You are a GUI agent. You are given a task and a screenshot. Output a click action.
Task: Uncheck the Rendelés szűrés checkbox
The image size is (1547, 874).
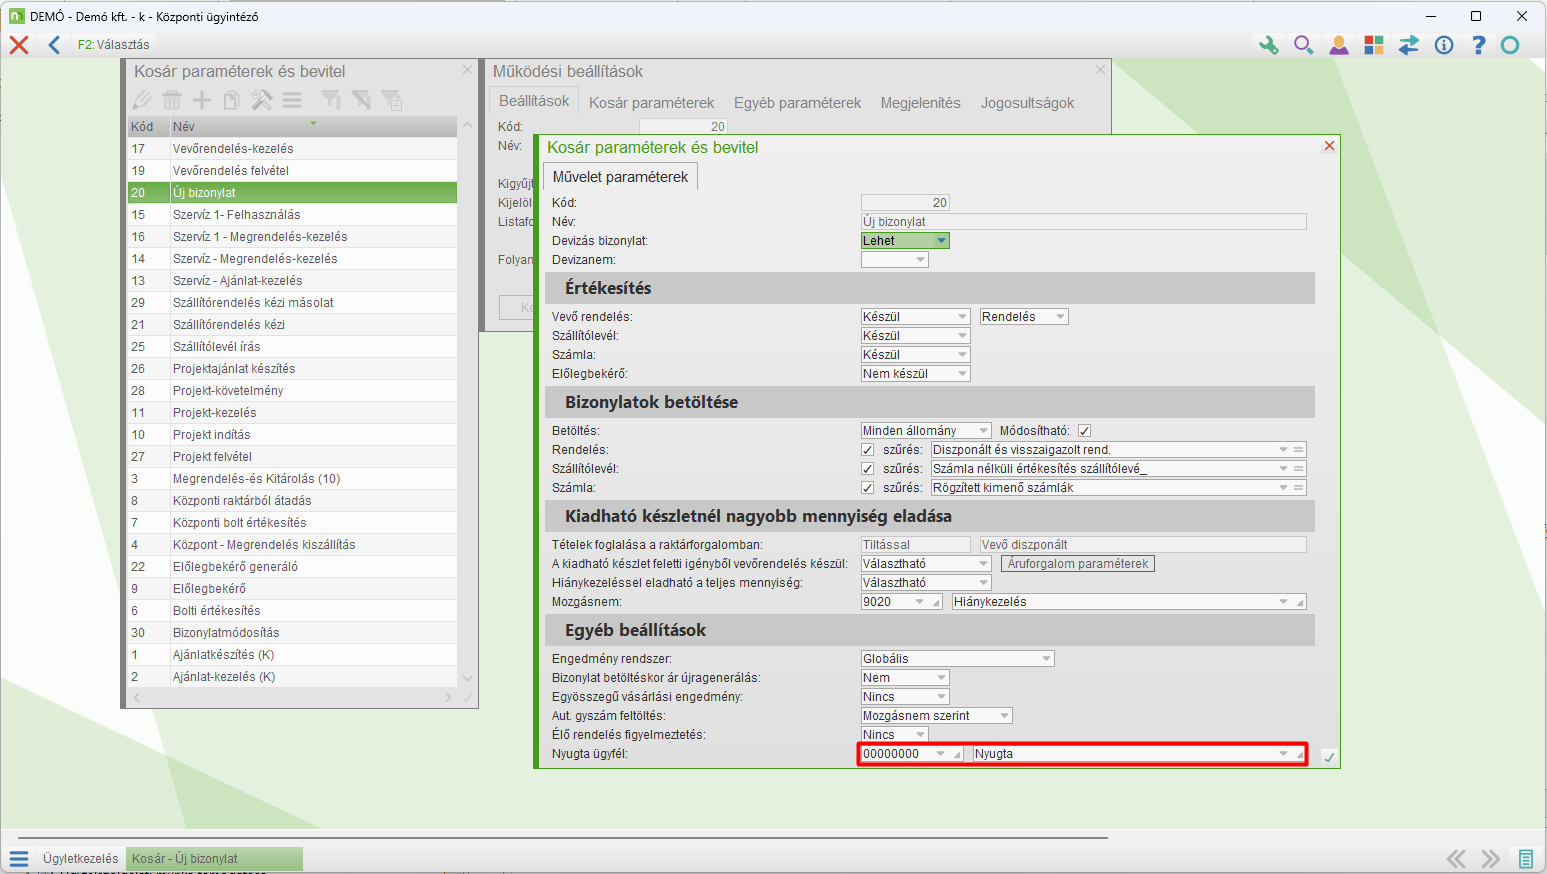point(868,450)
